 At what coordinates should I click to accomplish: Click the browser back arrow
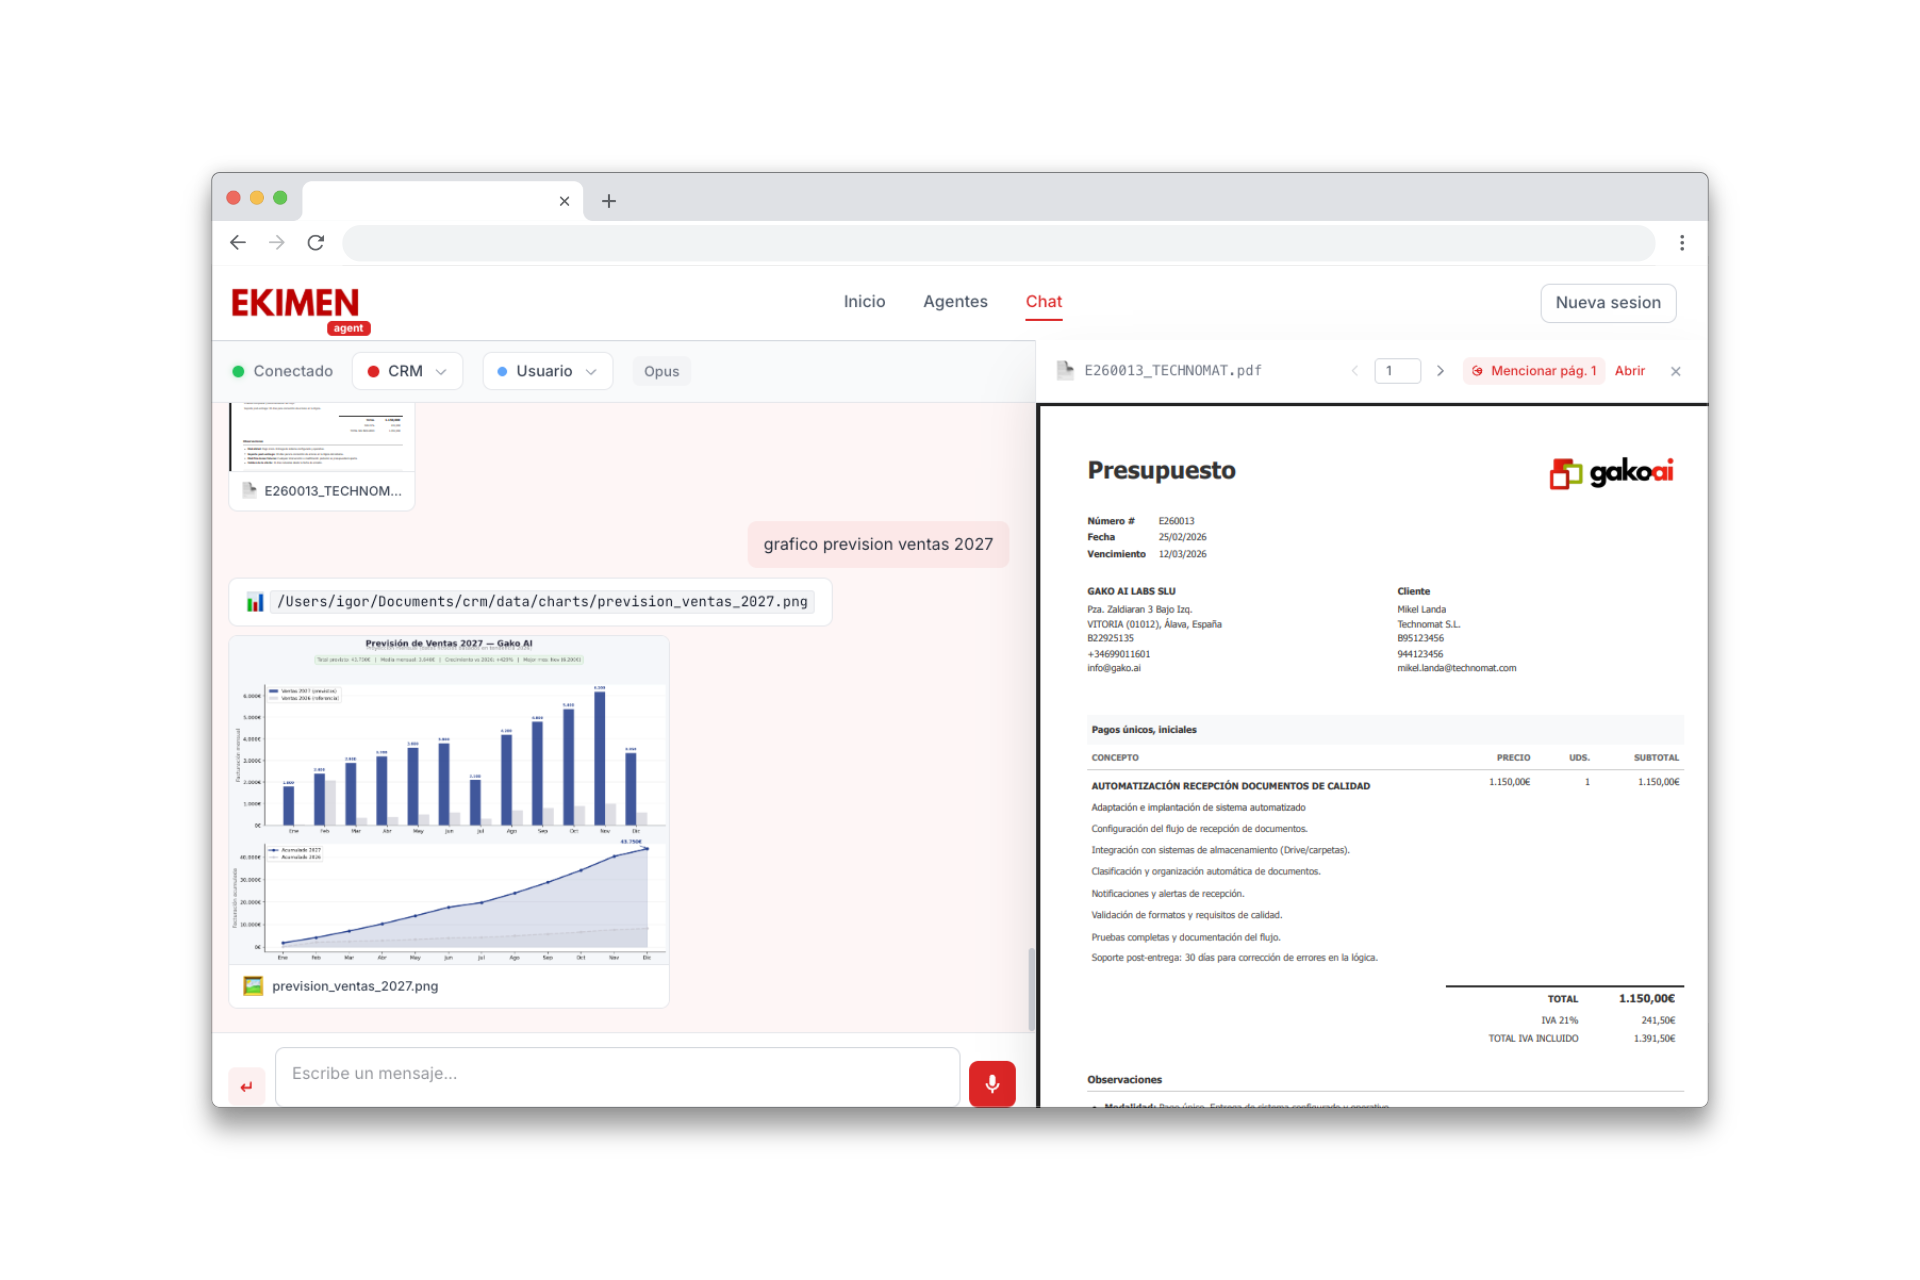pos(238,243)
